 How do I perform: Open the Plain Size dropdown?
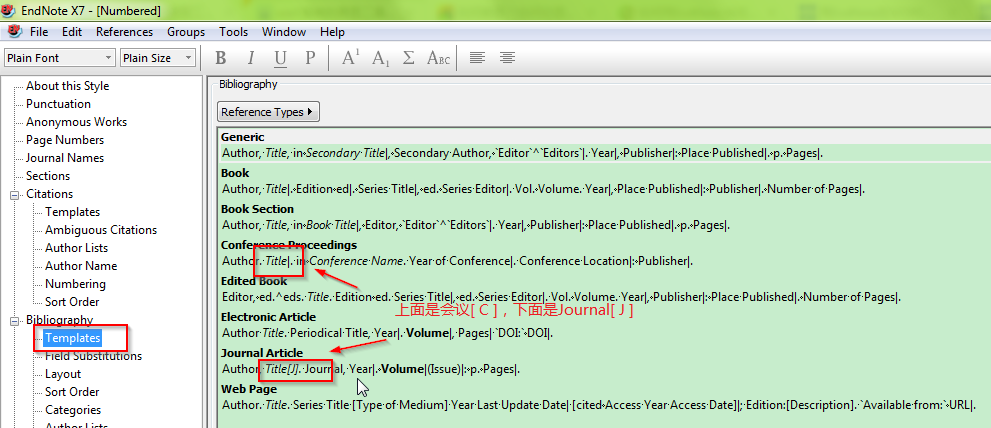157,58
